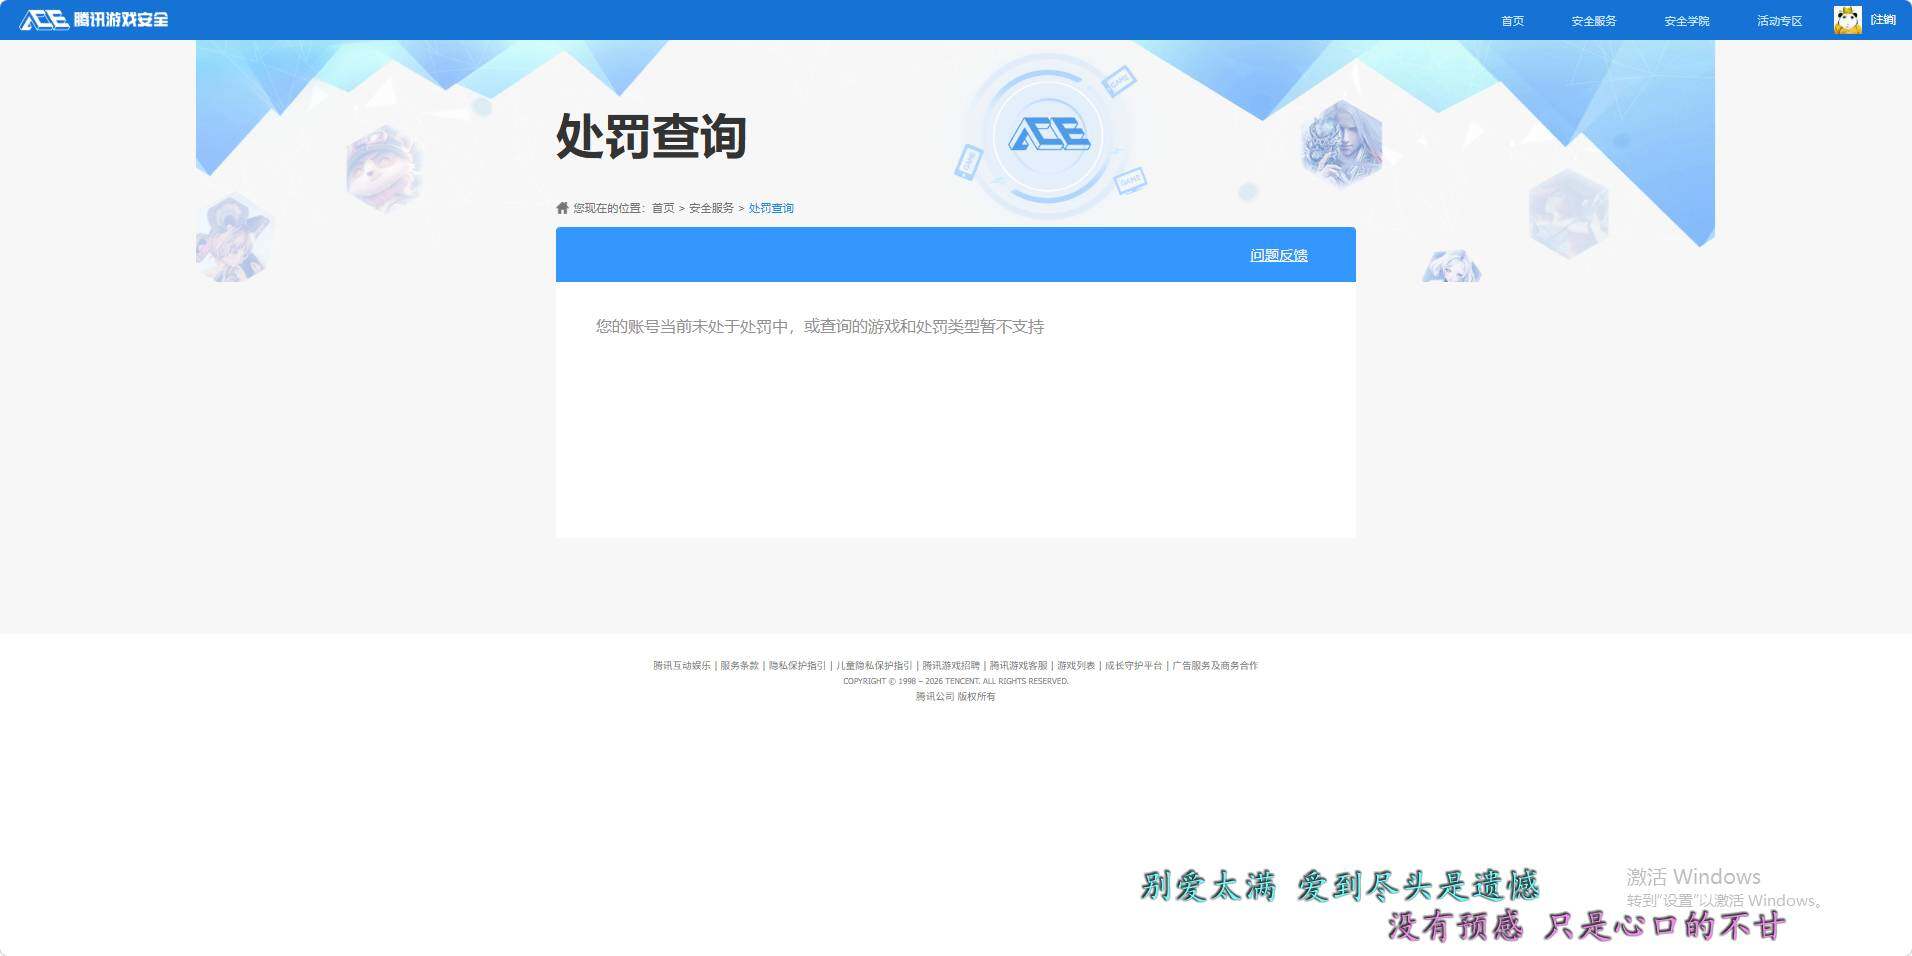Go to 首页 in the breadcrumb

coord(663,208)
